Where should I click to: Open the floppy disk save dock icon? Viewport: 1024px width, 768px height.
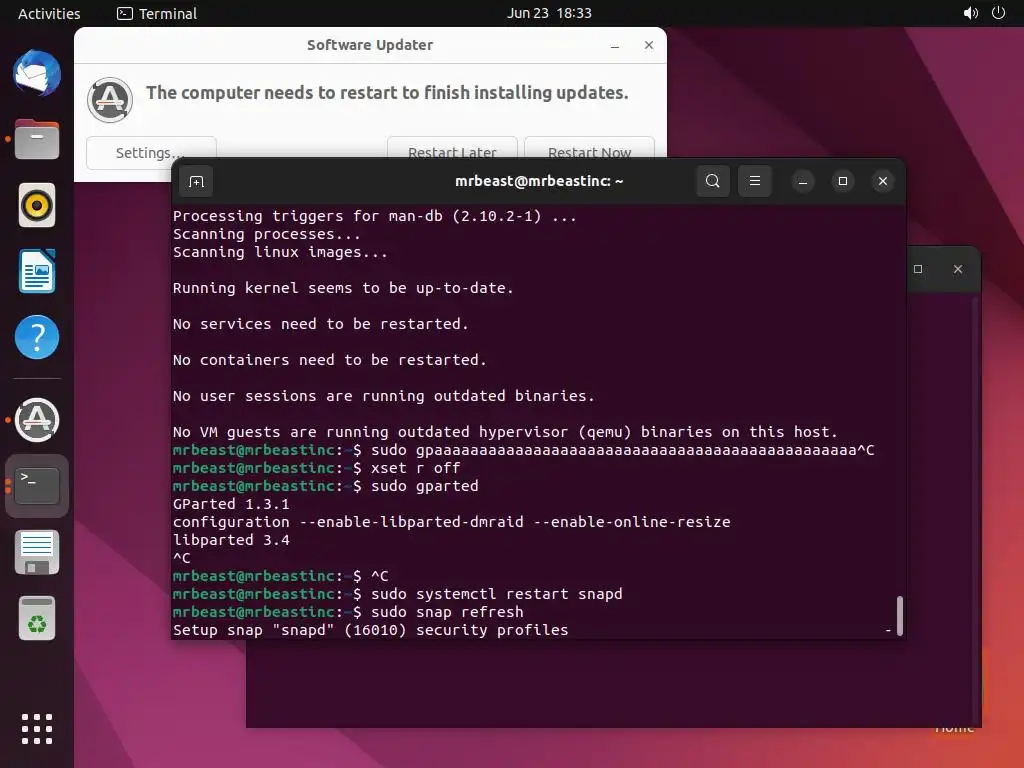click(37, 552)
